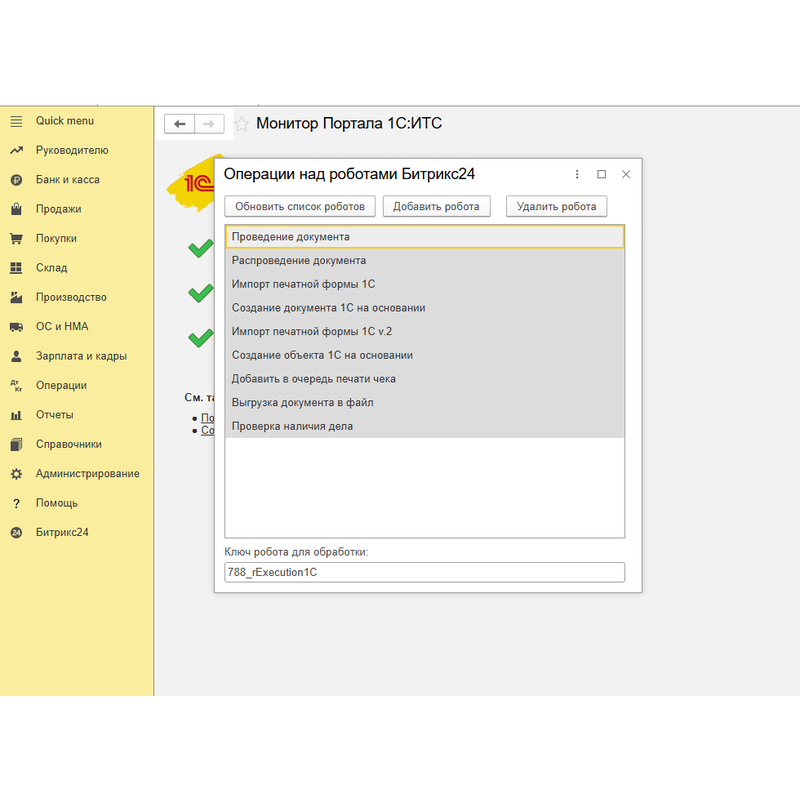The image size is (800, 800).
Task: Open the dialog's three-dot more menu
Action: click(x=577, y=174)
